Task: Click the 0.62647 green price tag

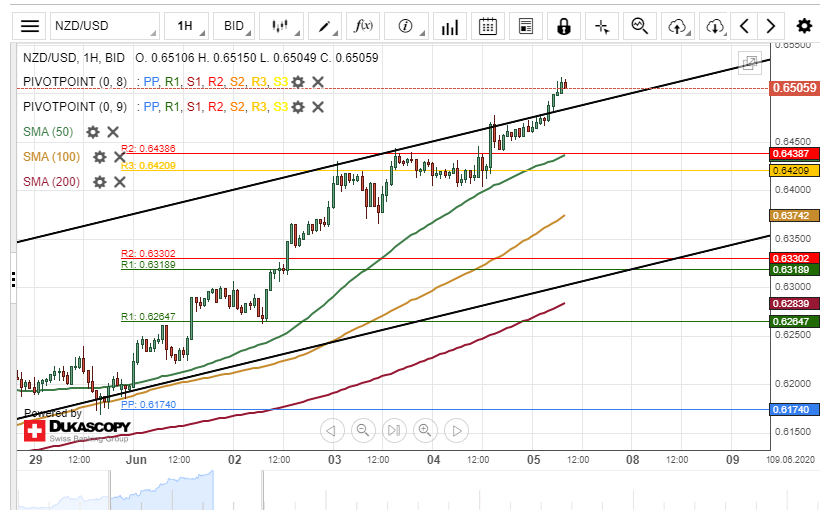Action: pyautogui.click(x=795, y=321)
